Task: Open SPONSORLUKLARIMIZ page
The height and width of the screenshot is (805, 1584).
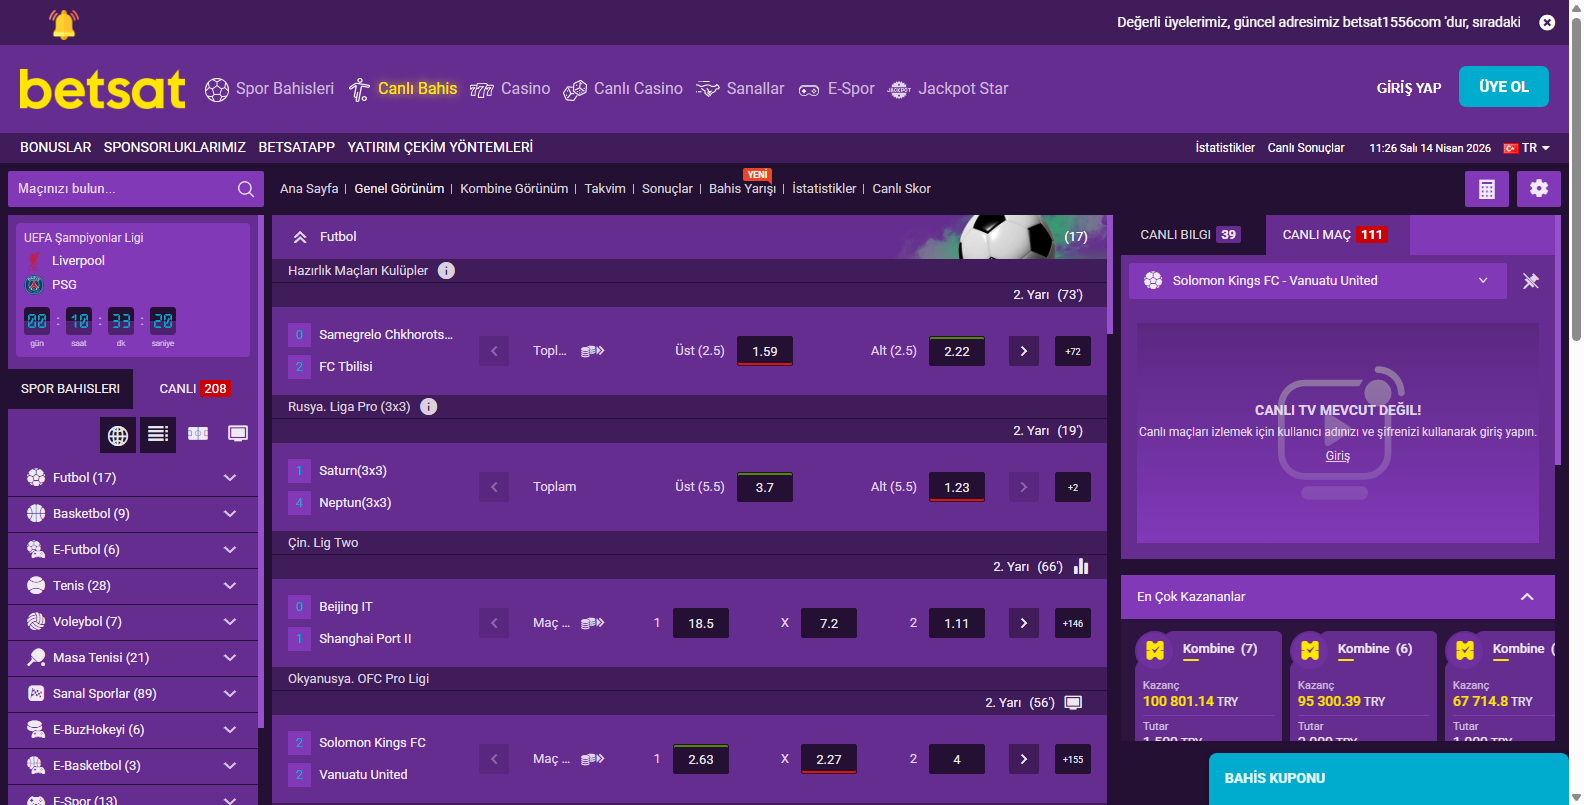Action: (175, 147)
